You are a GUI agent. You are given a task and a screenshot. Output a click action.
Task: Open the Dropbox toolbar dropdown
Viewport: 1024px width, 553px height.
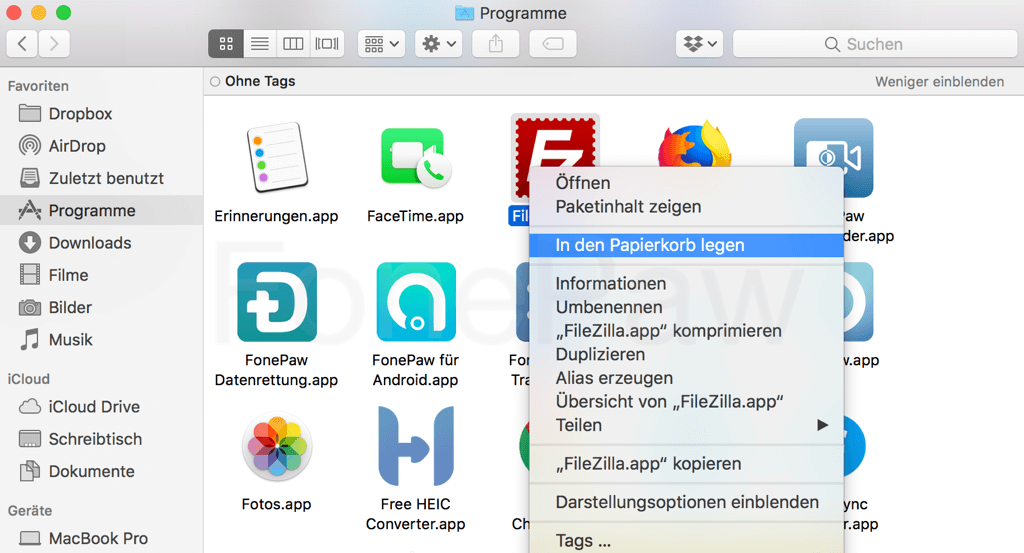click(x=699, y=44)
